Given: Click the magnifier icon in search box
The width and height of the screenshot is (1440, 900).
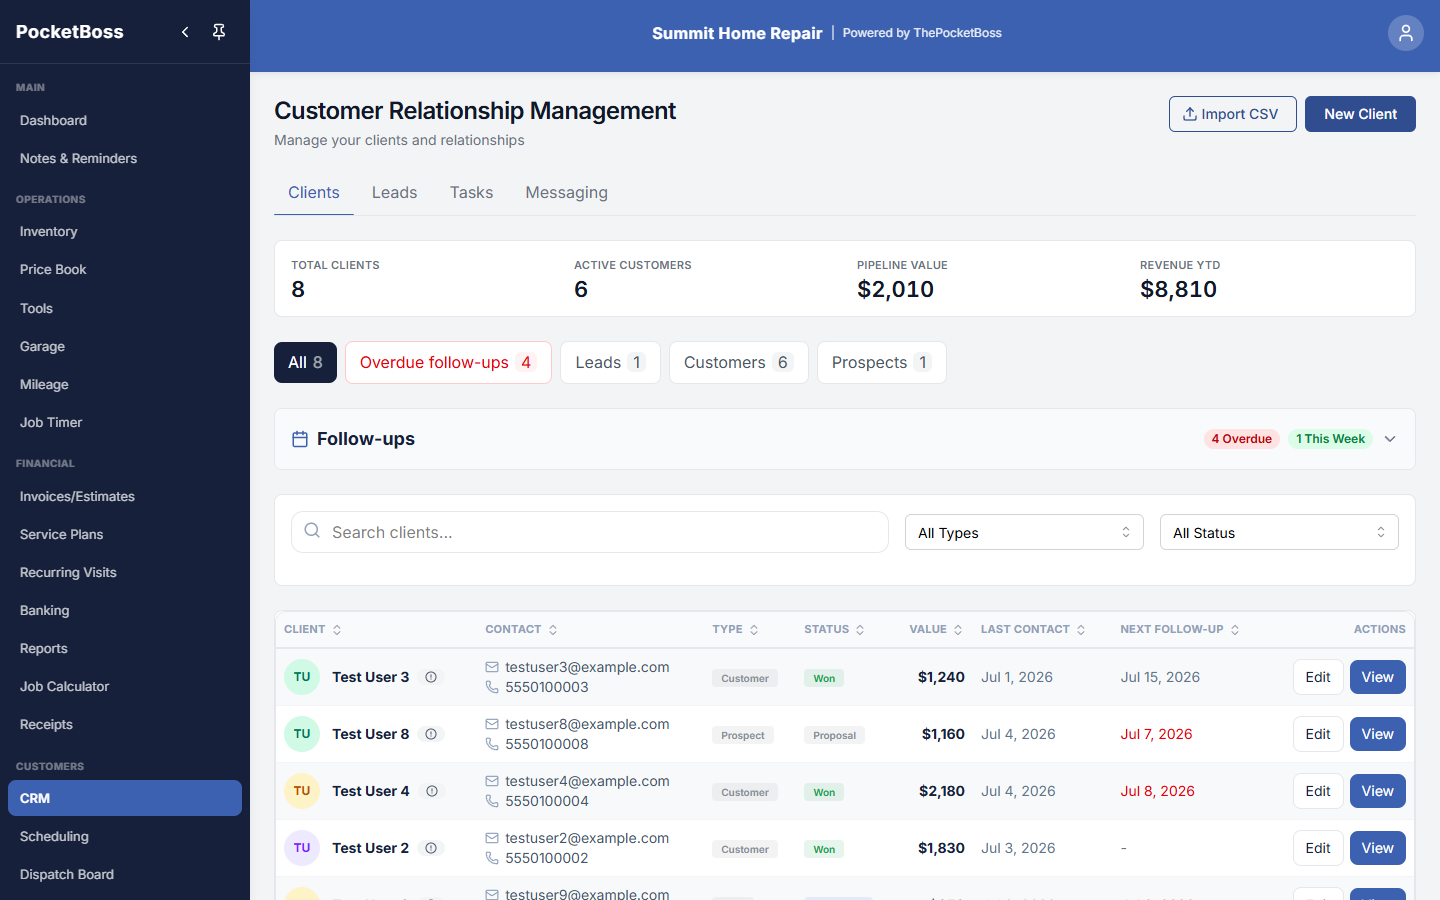Looking at the screenshot, I should [312, 531].
